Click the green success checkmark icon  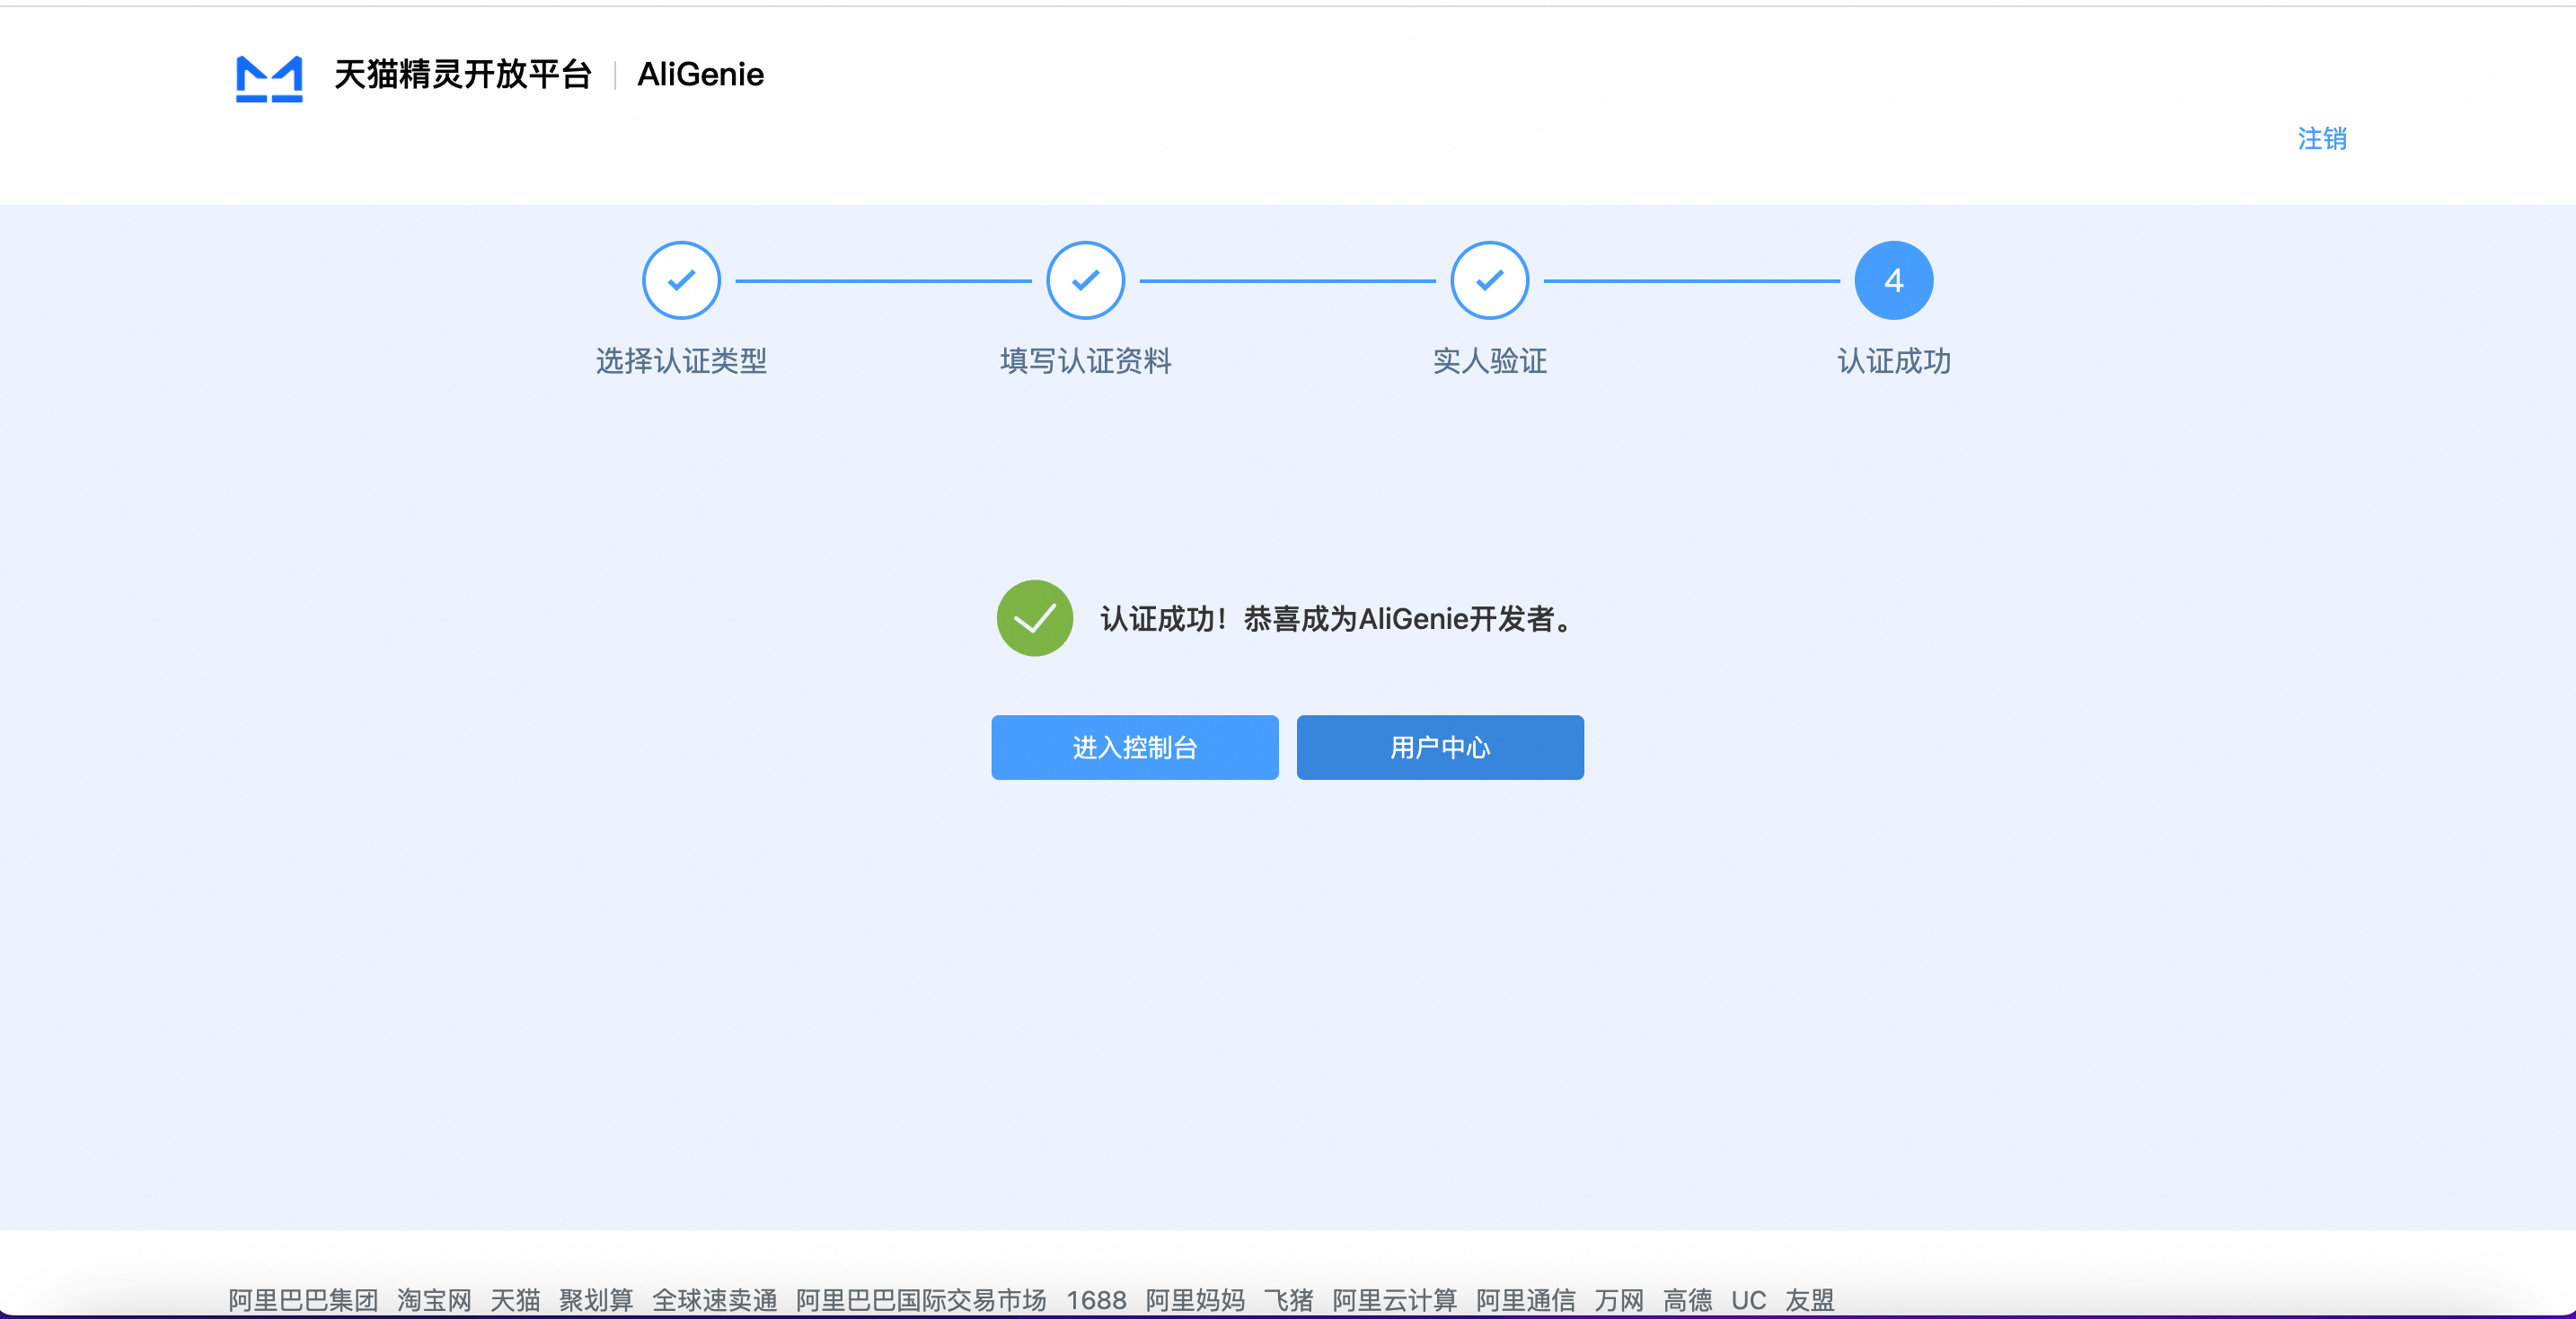click(x=1034, y=618)
